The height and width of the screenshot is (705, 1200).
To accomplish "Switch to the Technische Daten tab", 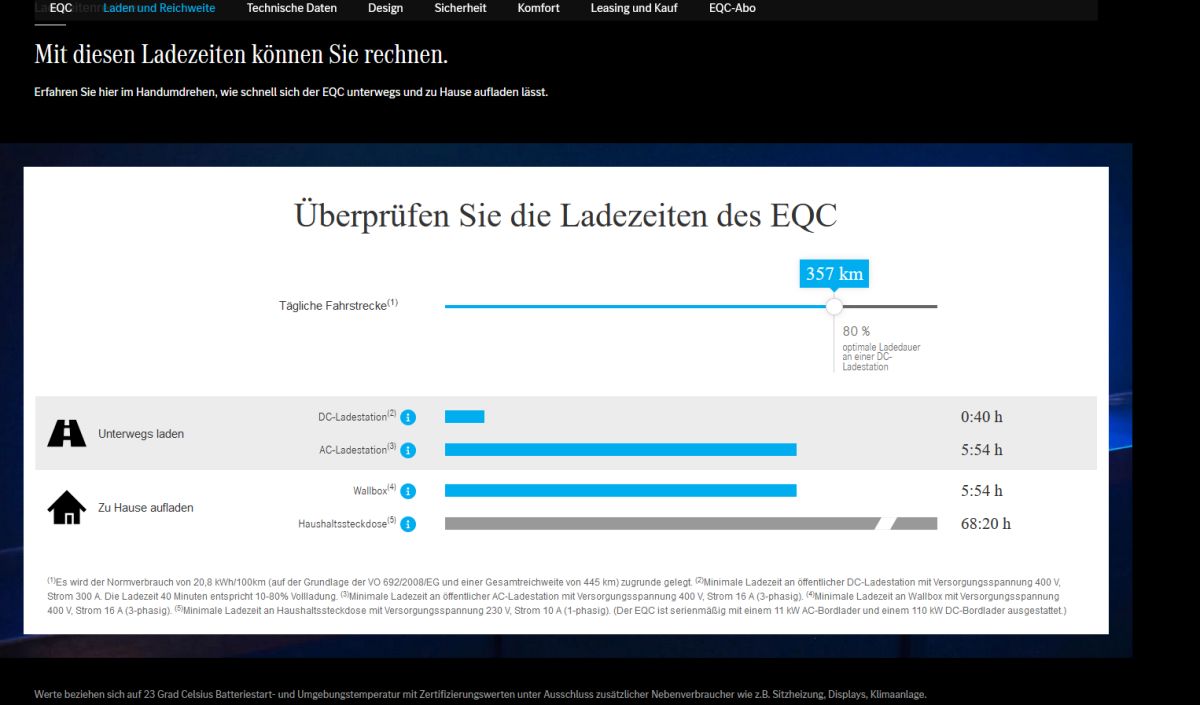I will point(291,8).
